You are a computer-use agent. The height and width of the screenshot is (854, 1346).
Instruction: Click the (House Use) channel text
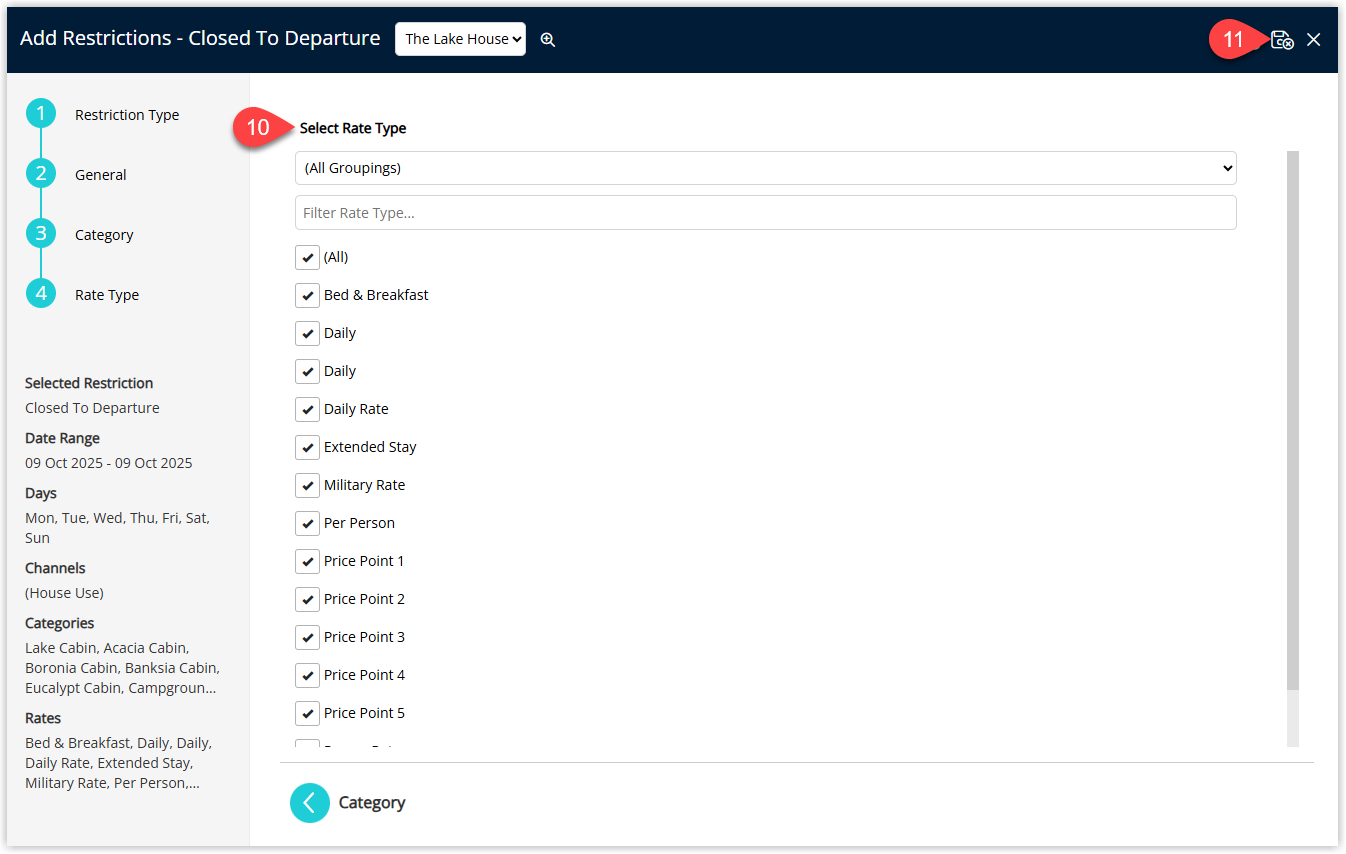[x=64, y=593]
